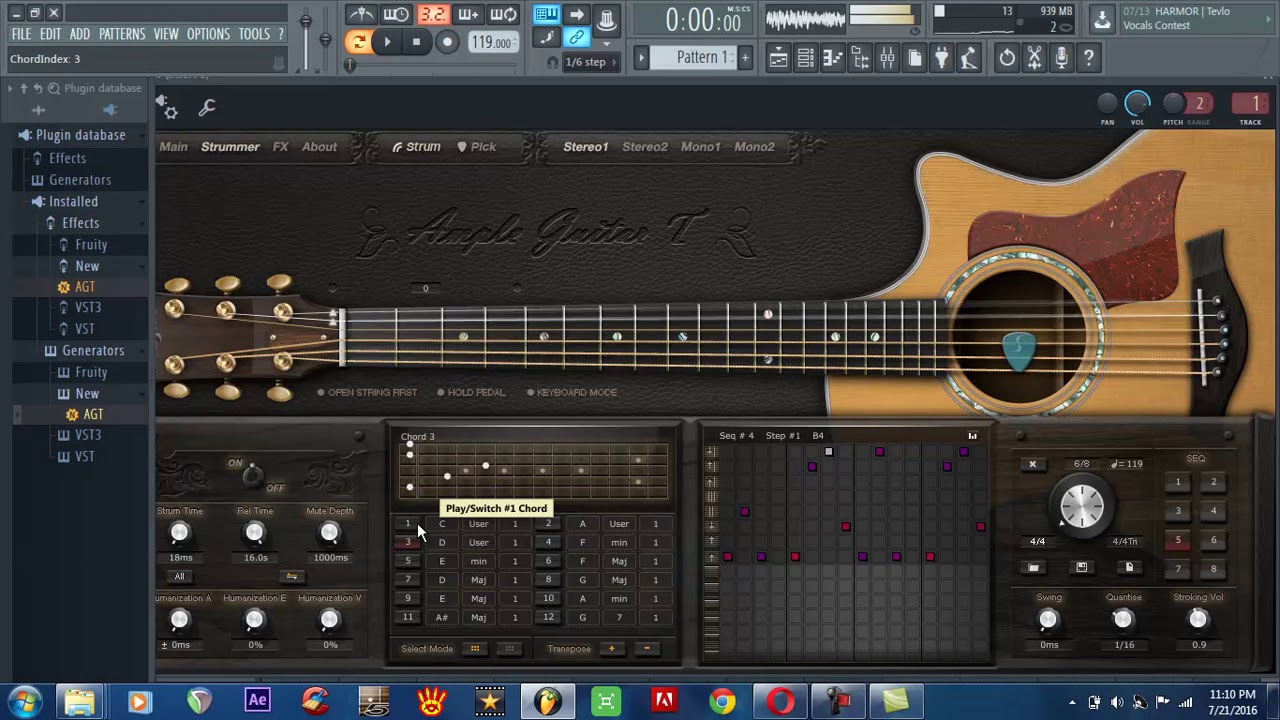This screenshot has width=1280, height=720.
Task: Load a sequence with the folder icon
Action: (1034, 568)
